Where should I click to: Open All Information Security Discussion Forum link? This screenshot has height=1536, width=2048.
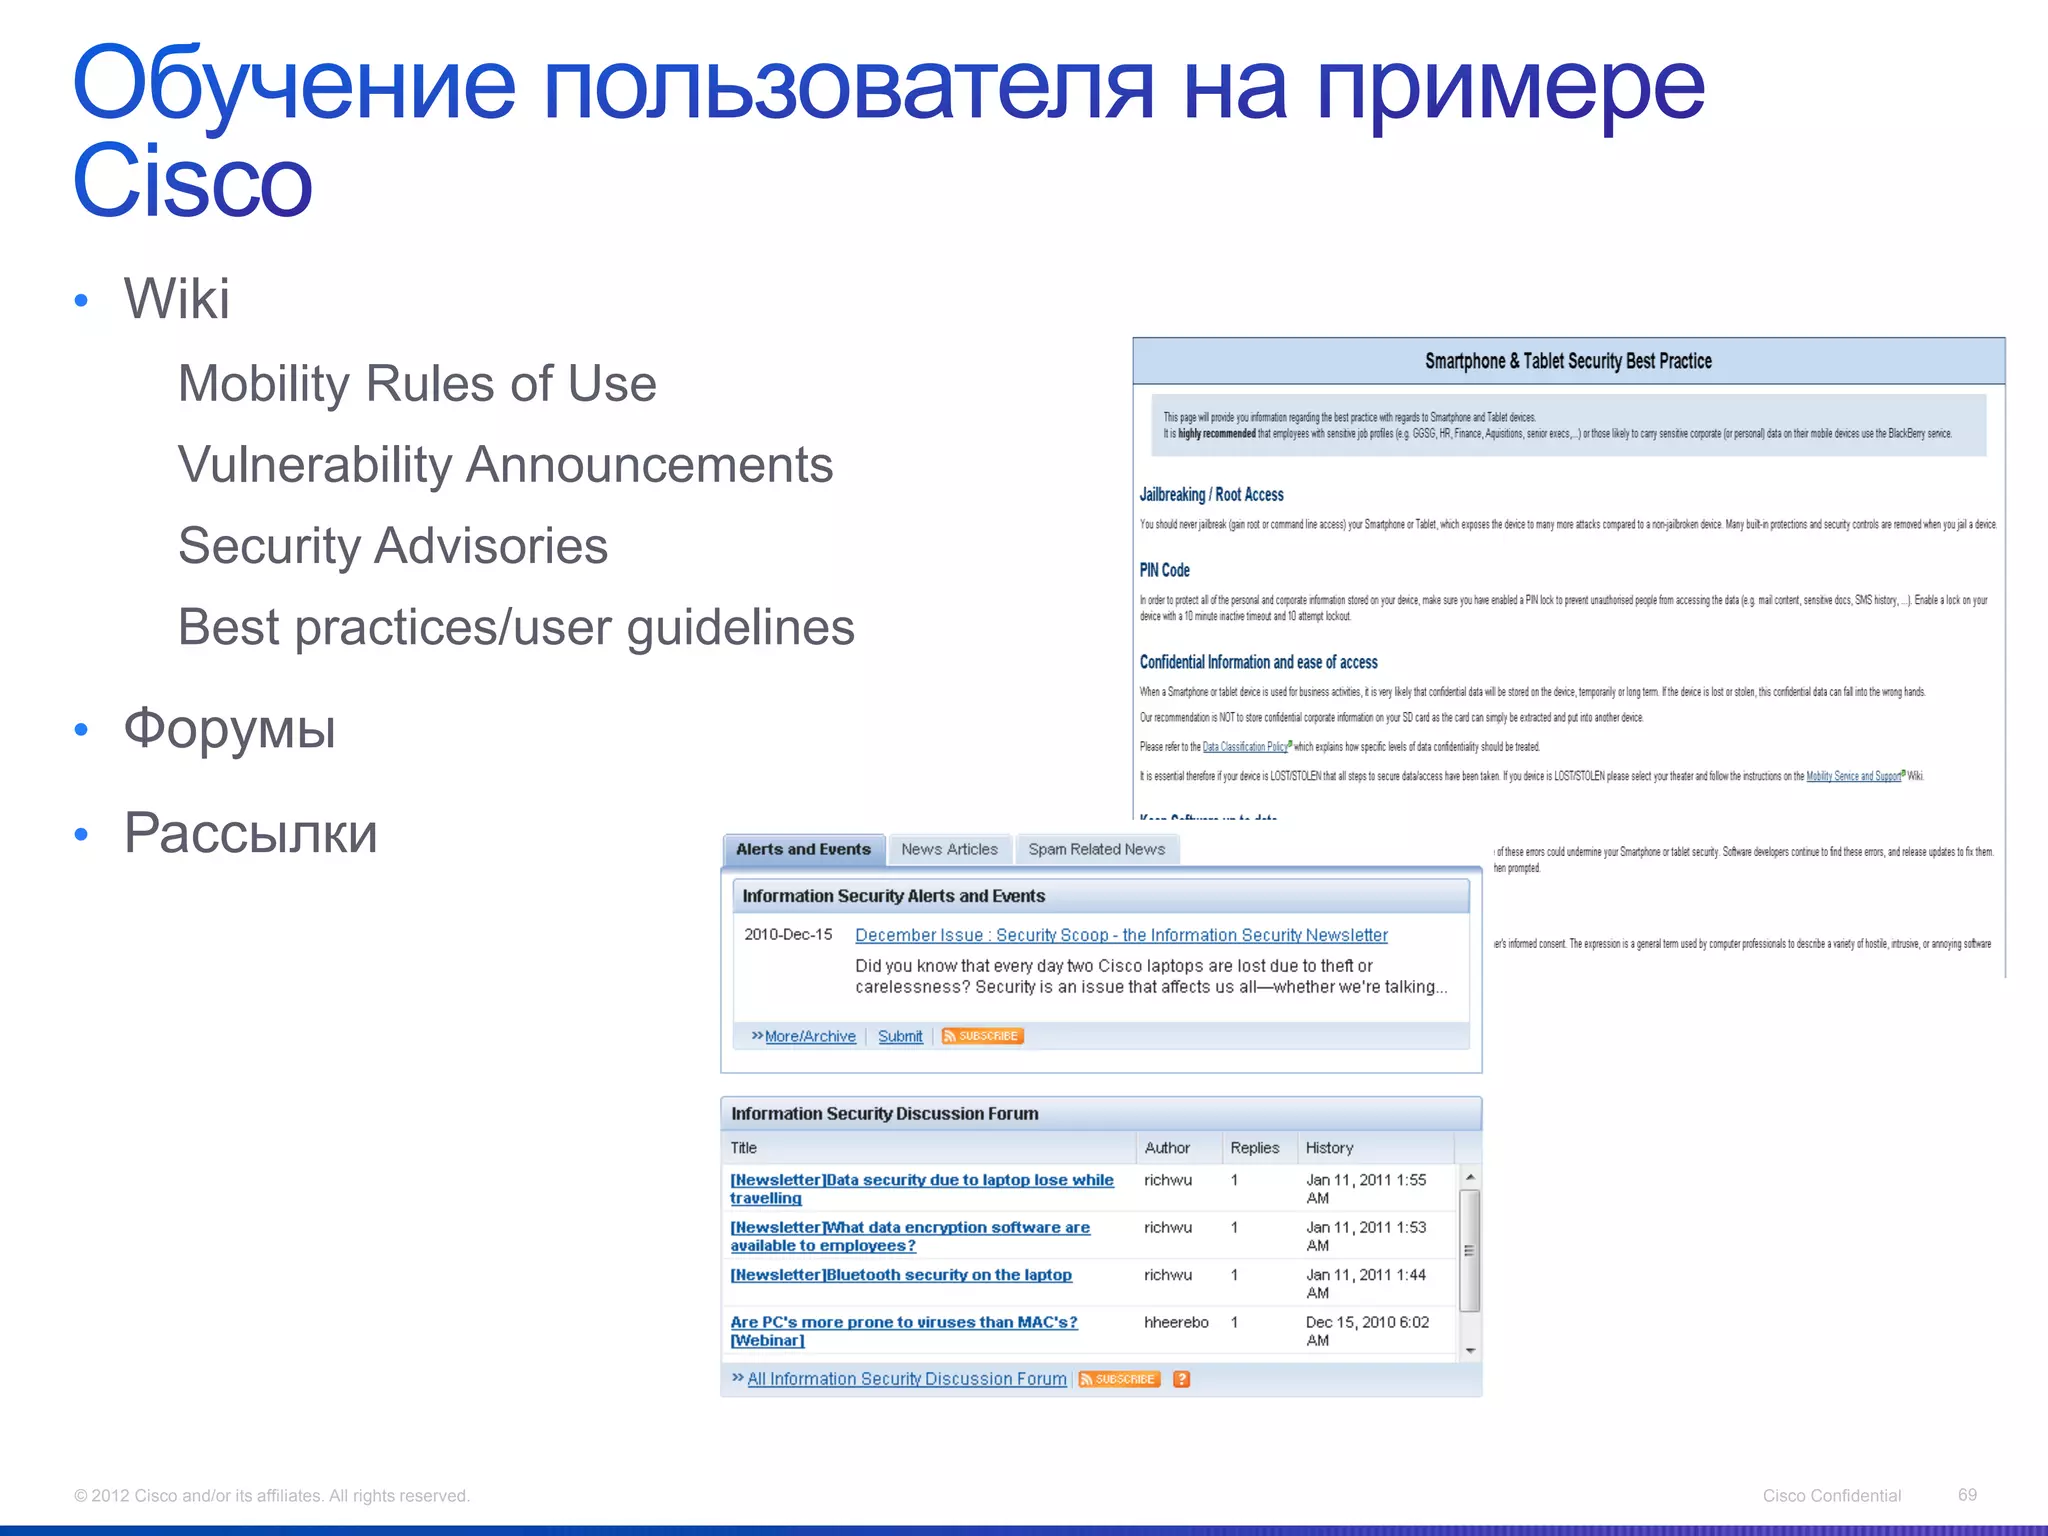click(907, 1379)
